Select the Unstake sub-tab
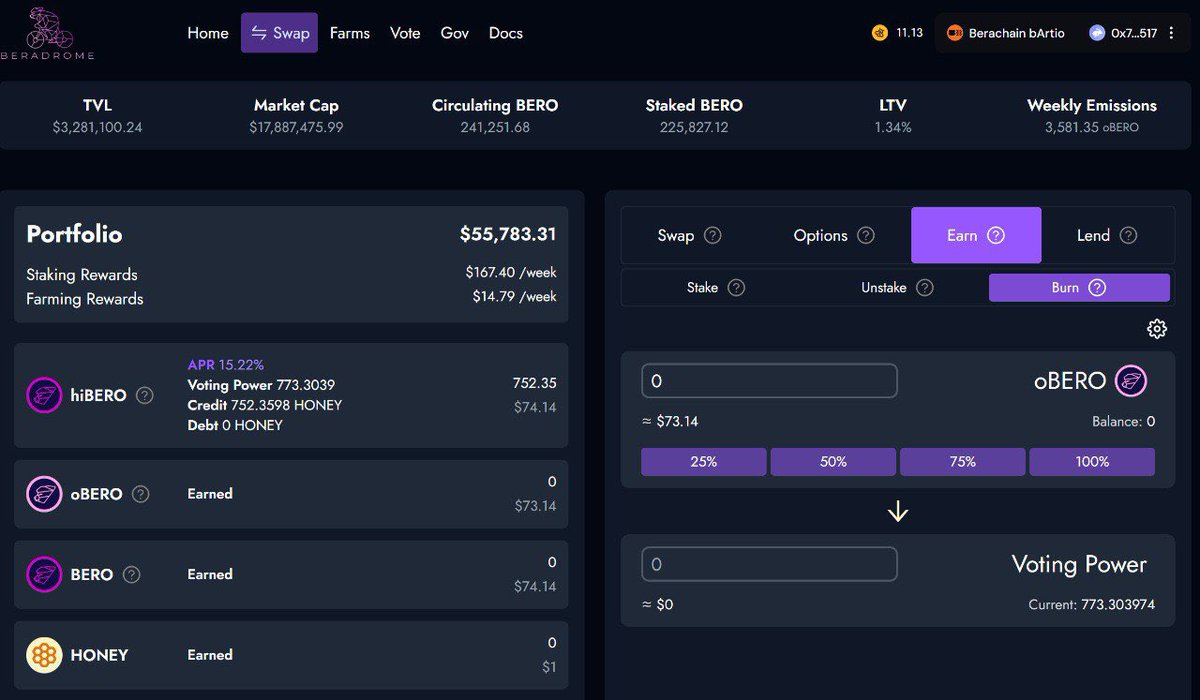The height and width of the screenshot is (700, 1200). (x=897, y=288)
